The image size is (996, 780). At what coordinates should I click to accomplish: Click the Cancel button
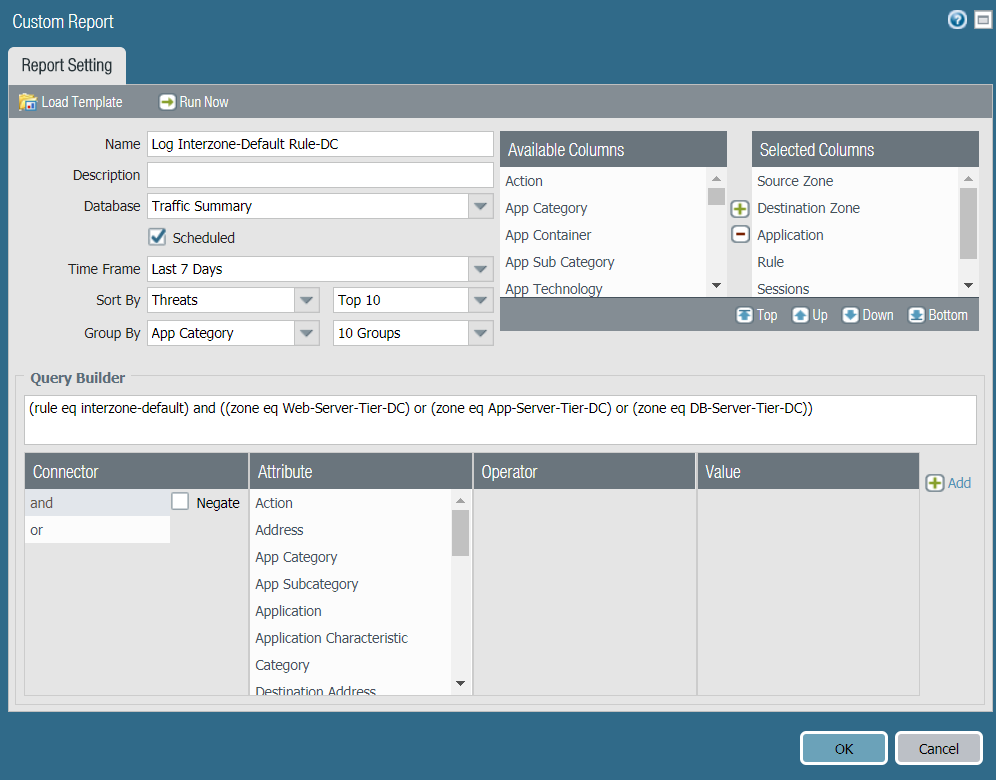[938, 748]
